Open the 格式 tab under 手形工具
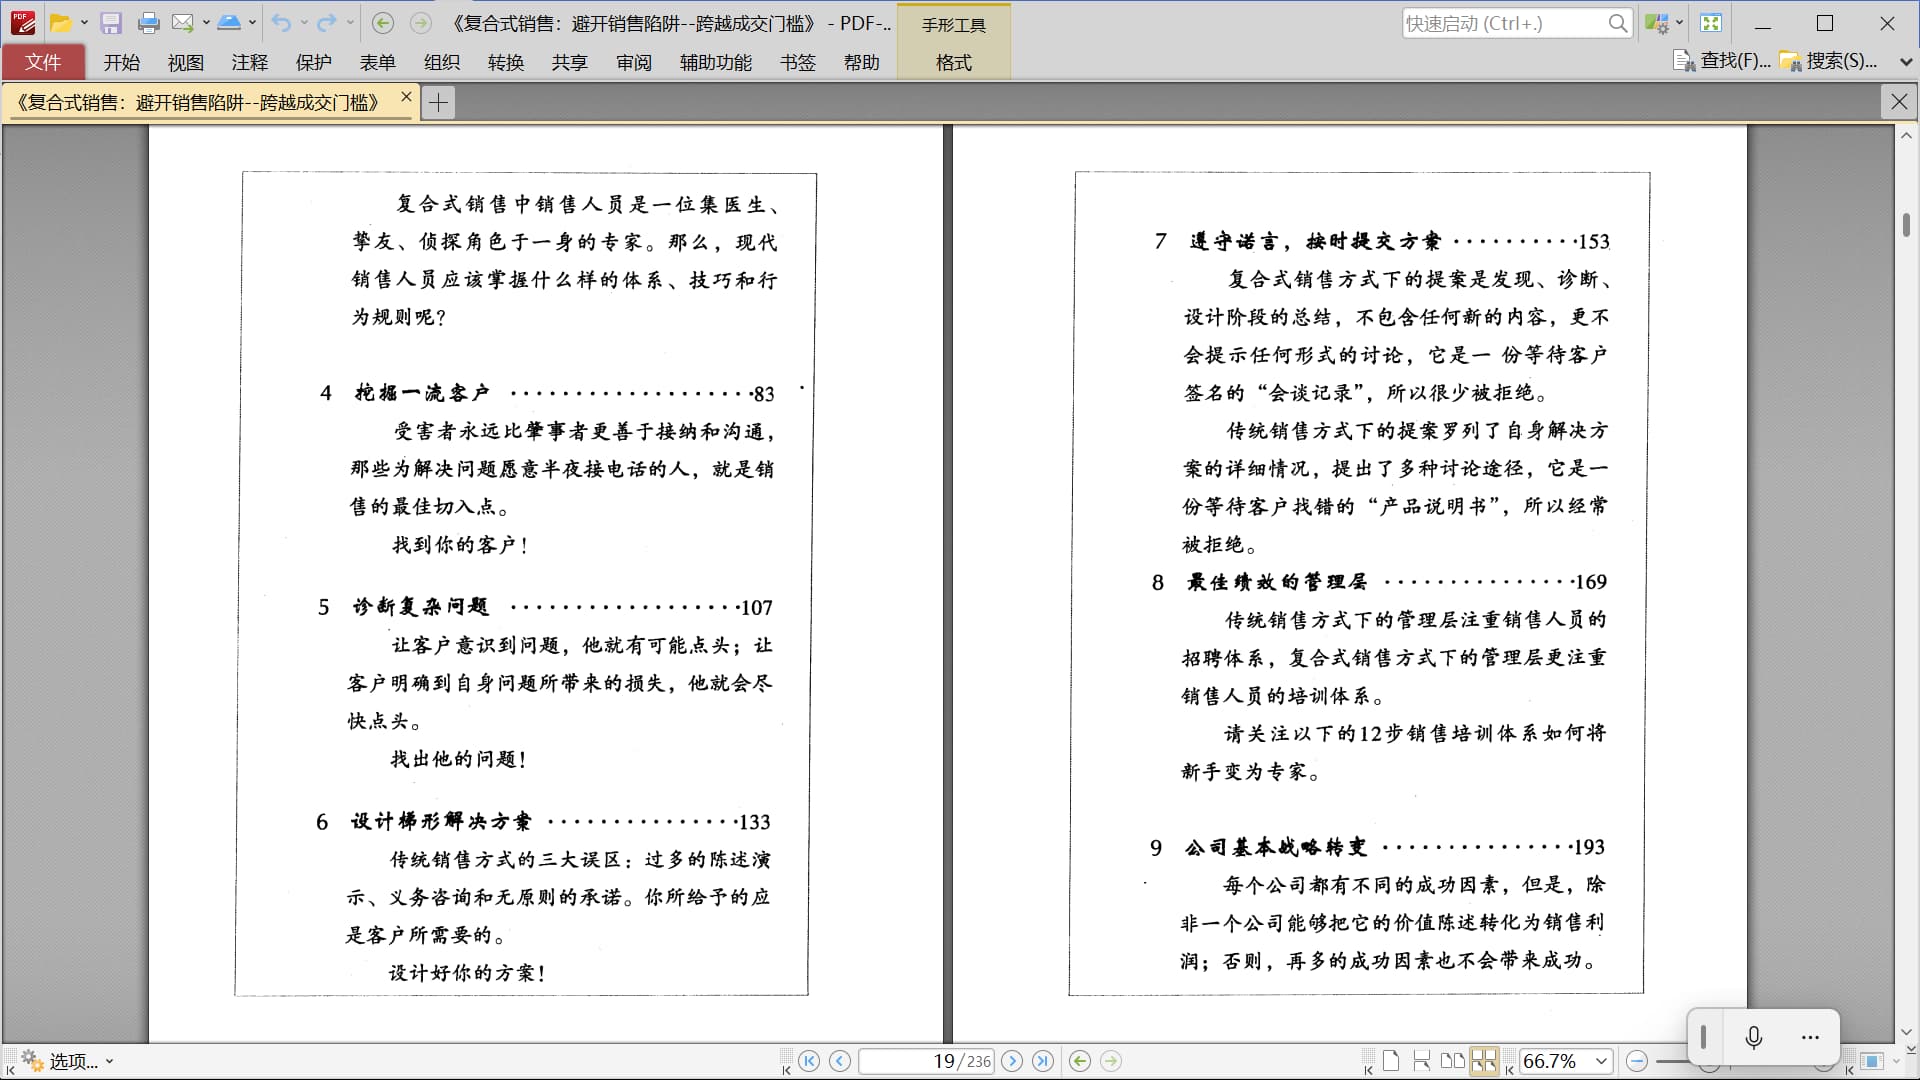The height and width of the screenshot is (1080, 1920). click(954, 62)
